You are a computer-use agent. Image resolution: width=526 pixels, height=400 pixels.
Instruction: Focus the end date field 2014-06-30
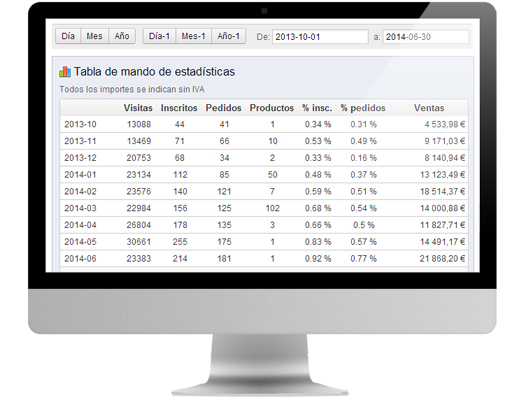(x=426, y=37)
